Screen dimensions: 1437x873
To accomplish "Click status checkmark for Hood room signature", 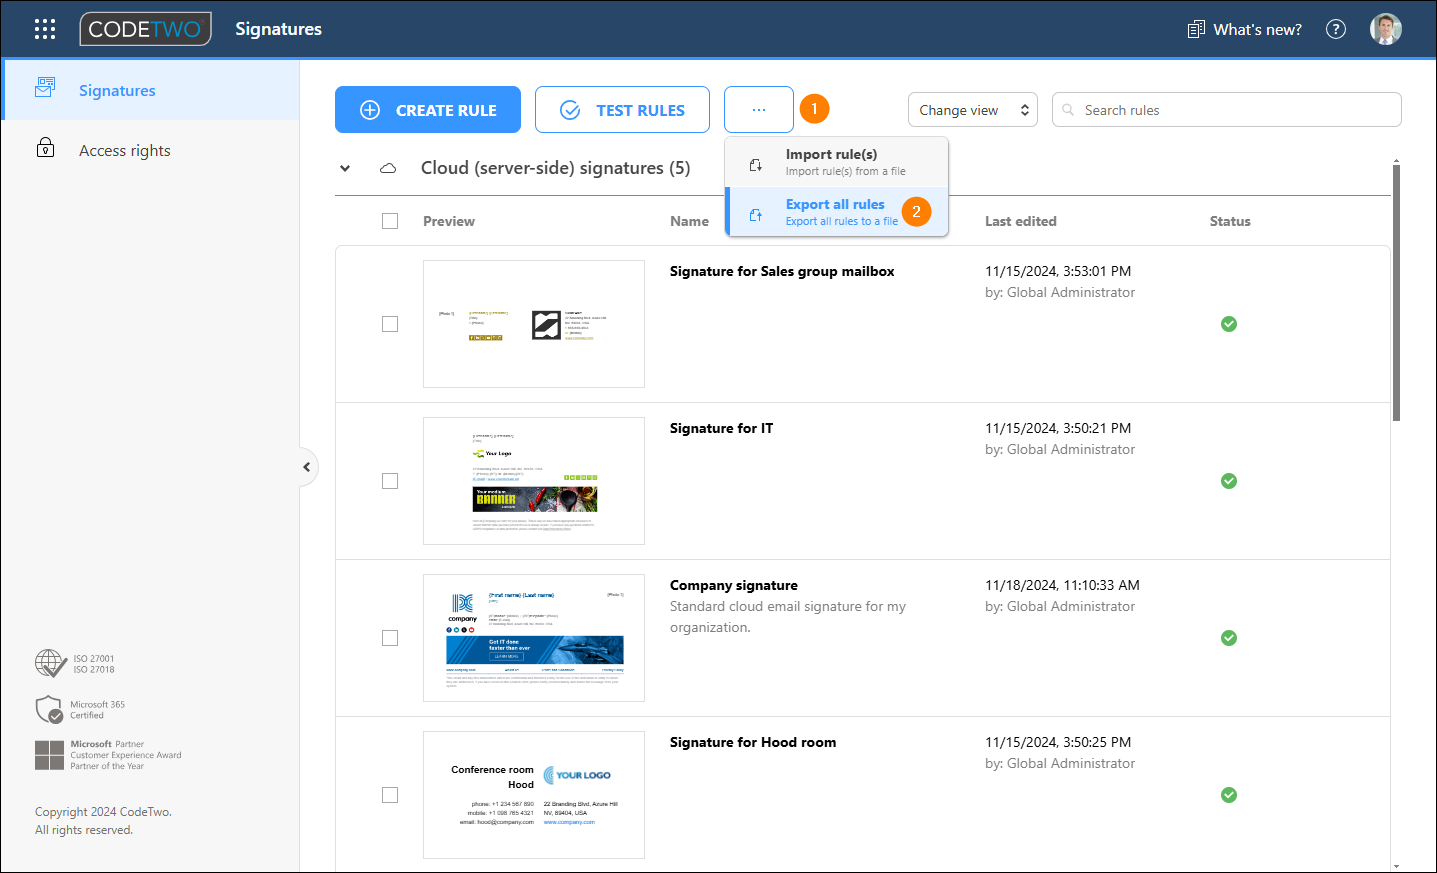I will pos(1229,795).
